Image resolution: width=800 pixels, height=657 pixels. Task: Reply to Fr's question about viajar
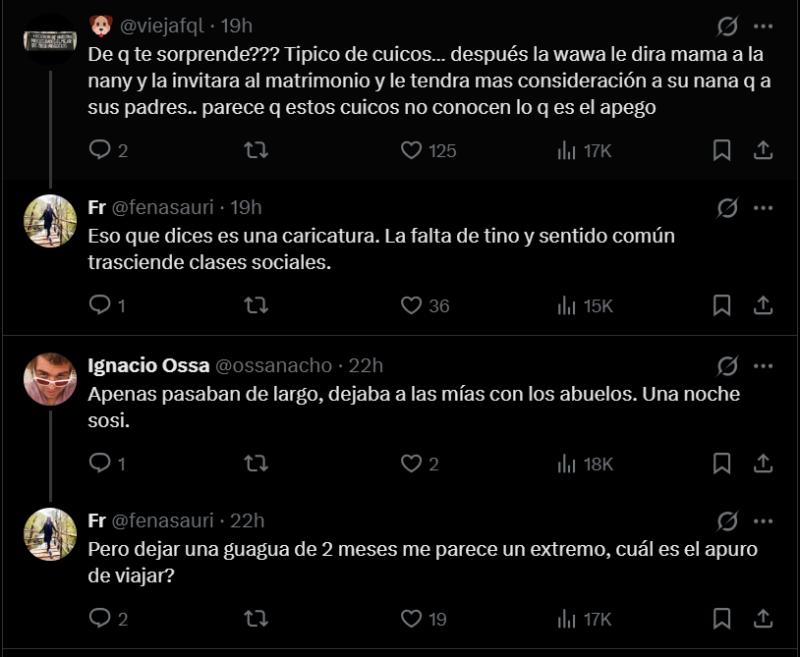click(98, 612)
